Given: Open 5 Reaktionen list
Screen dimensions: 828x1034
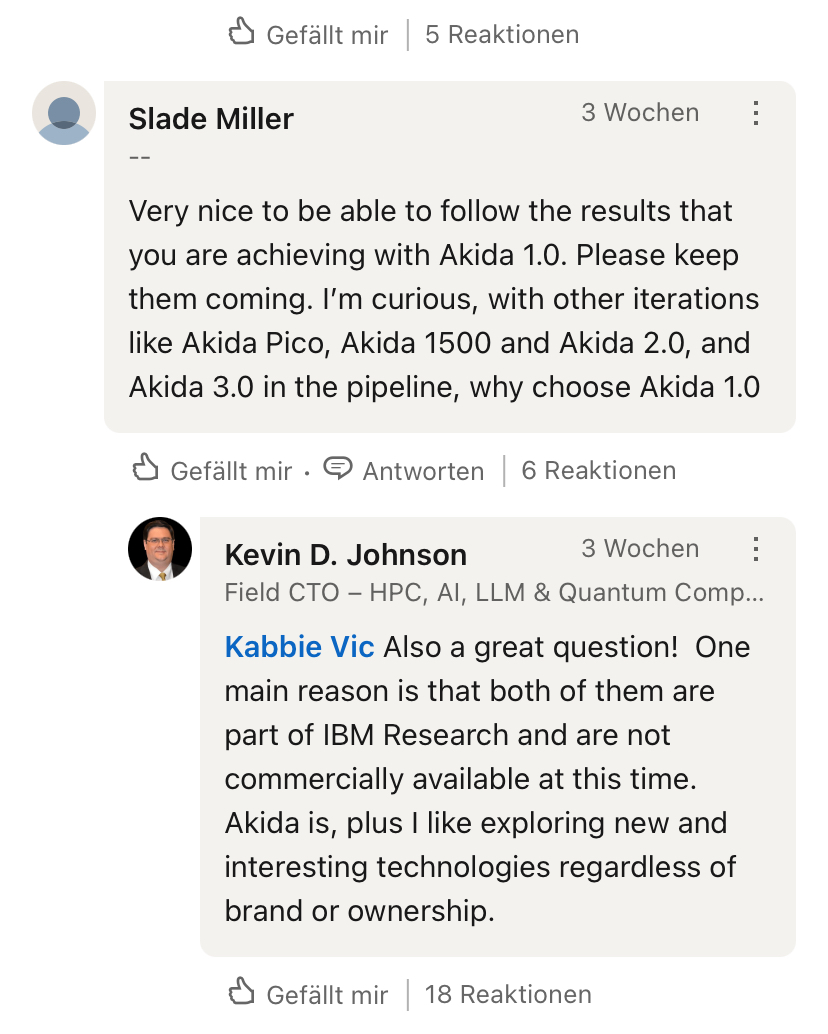Looking at the screenshot, I should pos(501,35).
